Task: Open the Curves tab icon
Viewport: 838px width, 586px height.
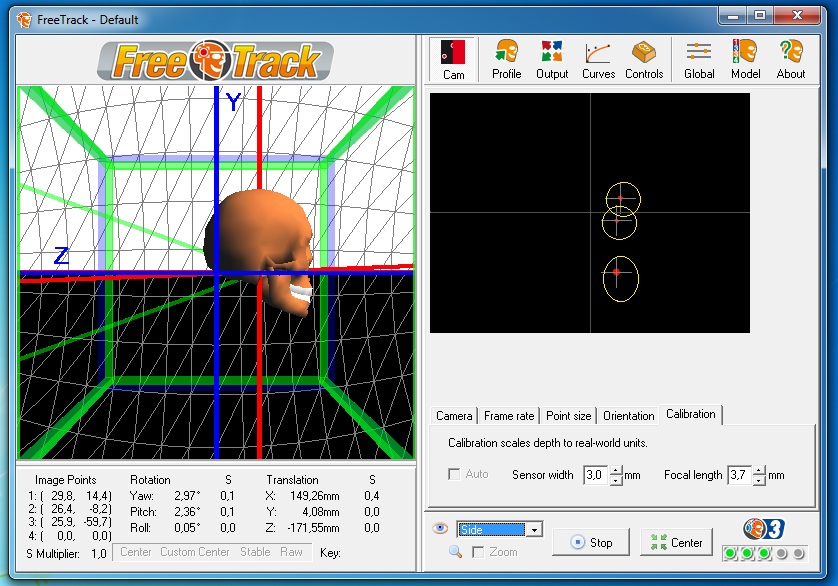Action: click(x=598, y=59)
